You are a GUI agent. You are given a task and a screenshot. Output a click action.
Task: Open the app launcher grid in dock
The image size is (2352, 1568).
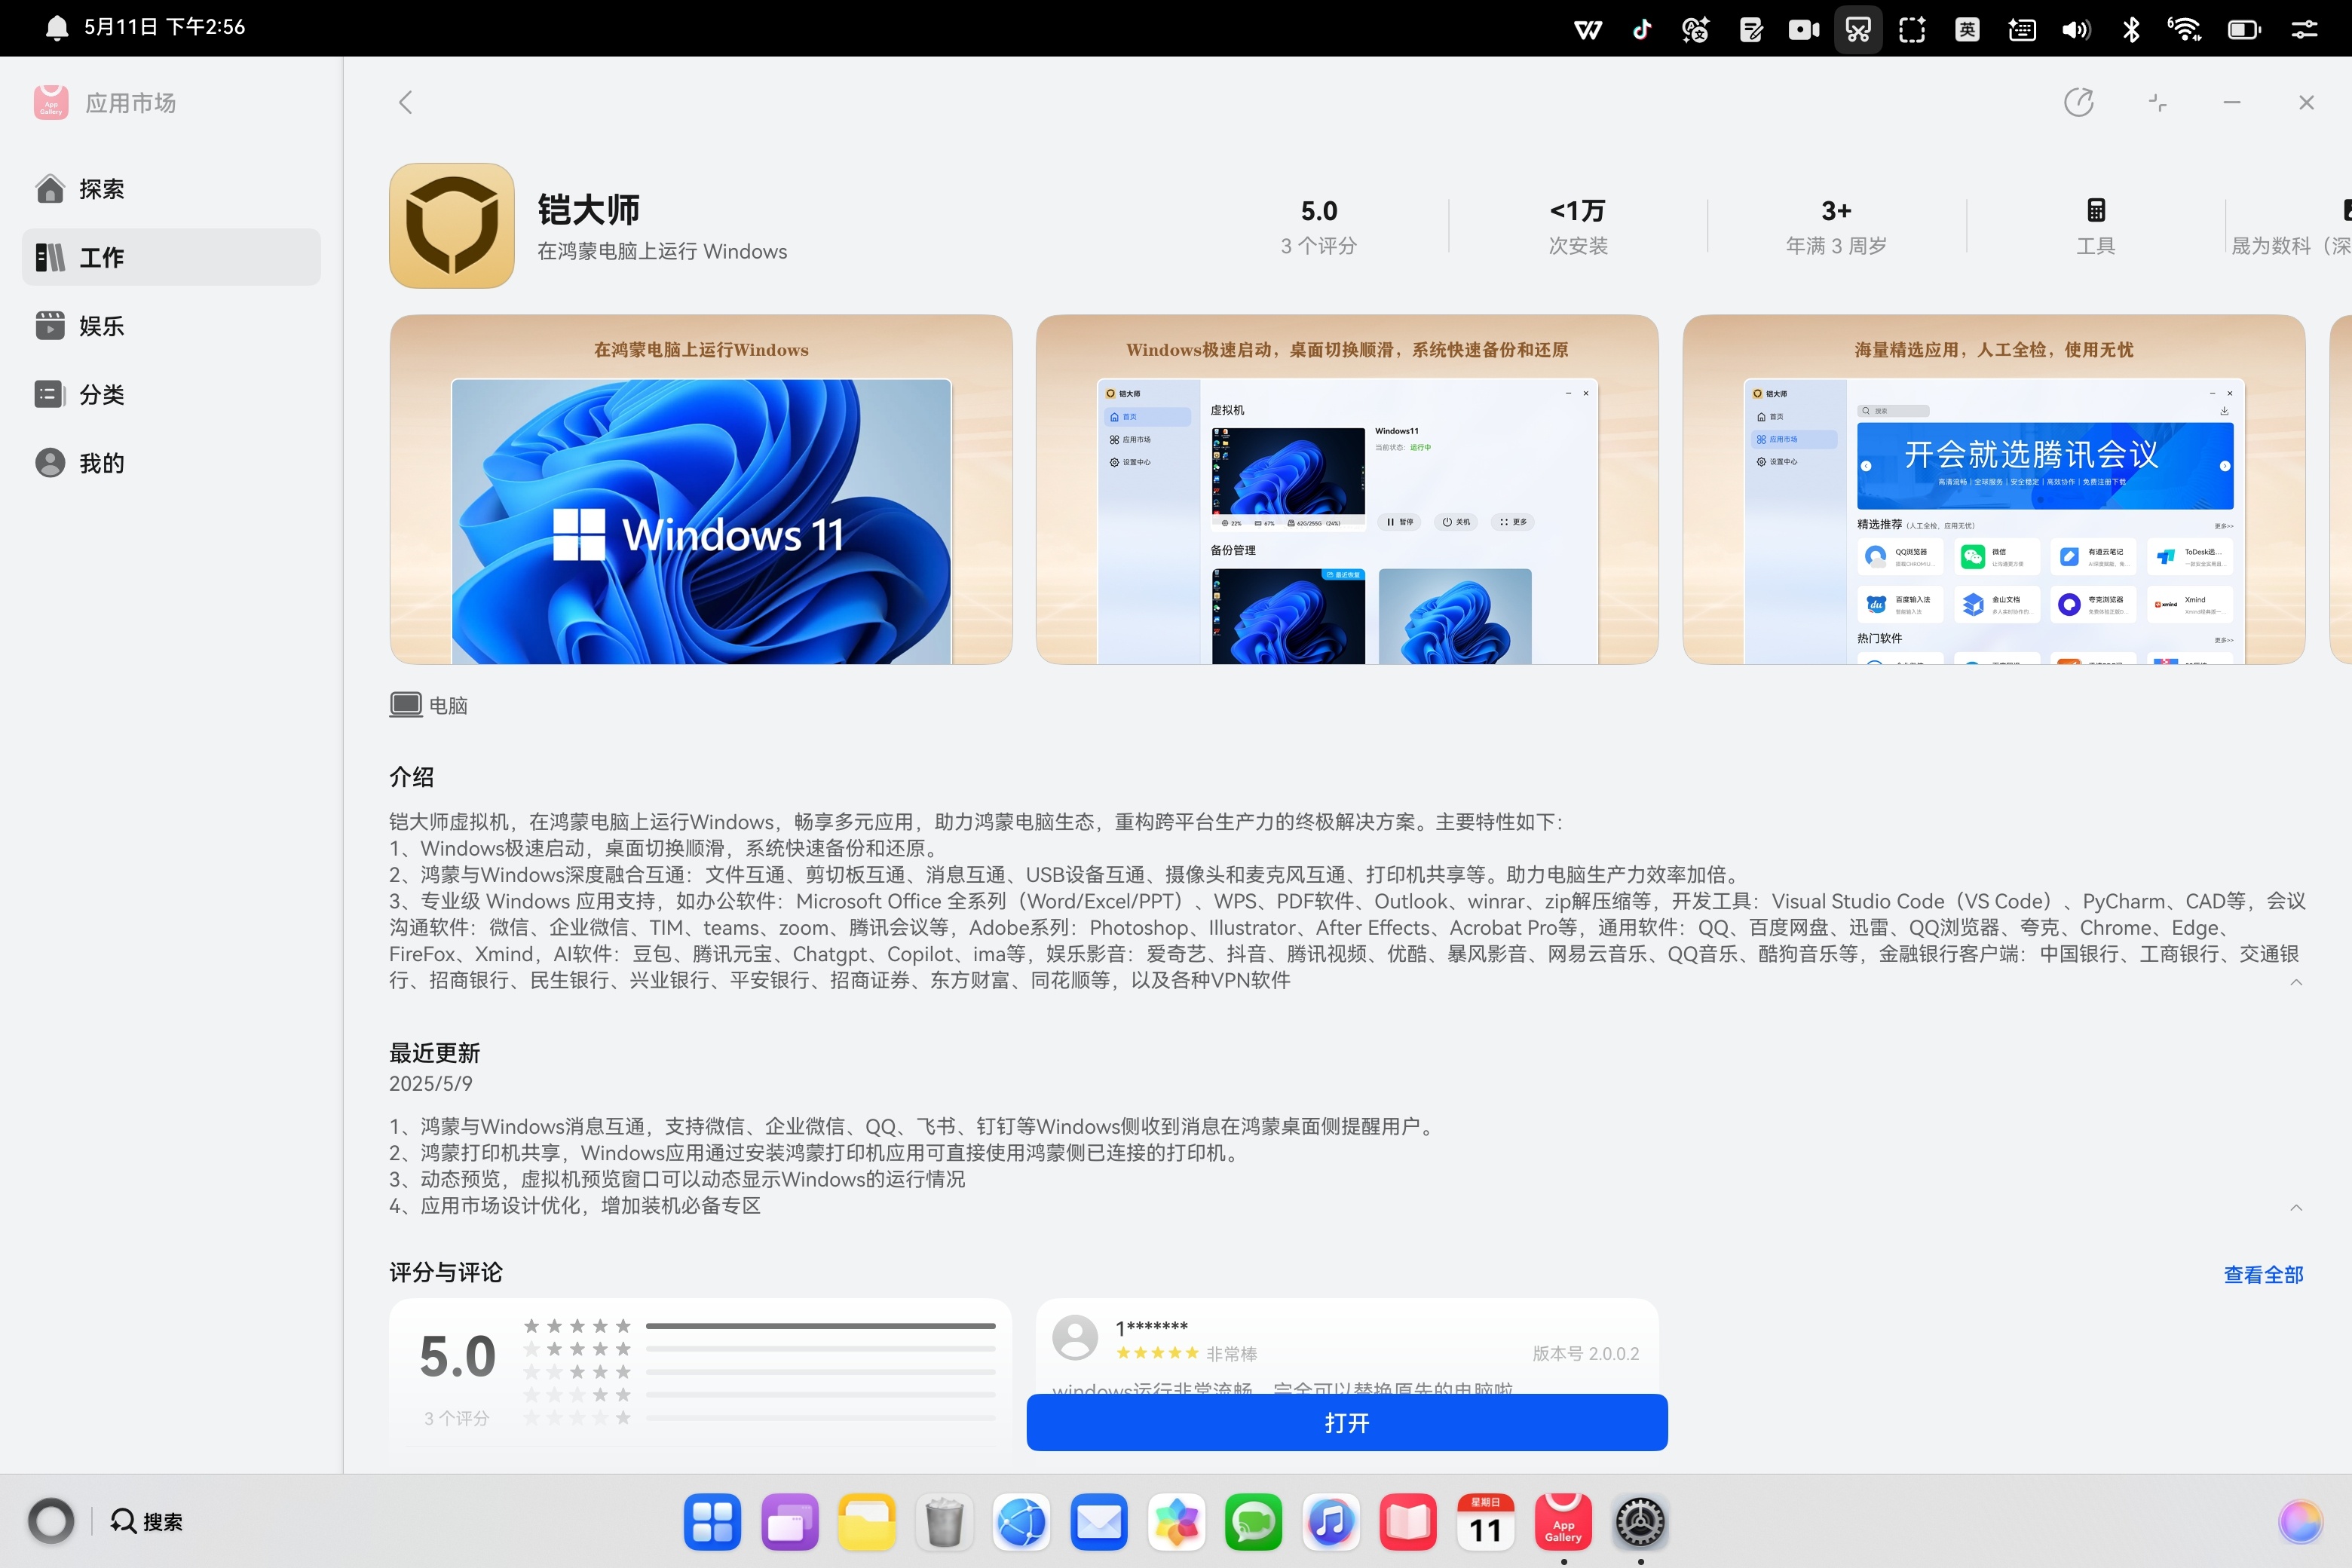pyautogui.click(x=712, y=1522)
